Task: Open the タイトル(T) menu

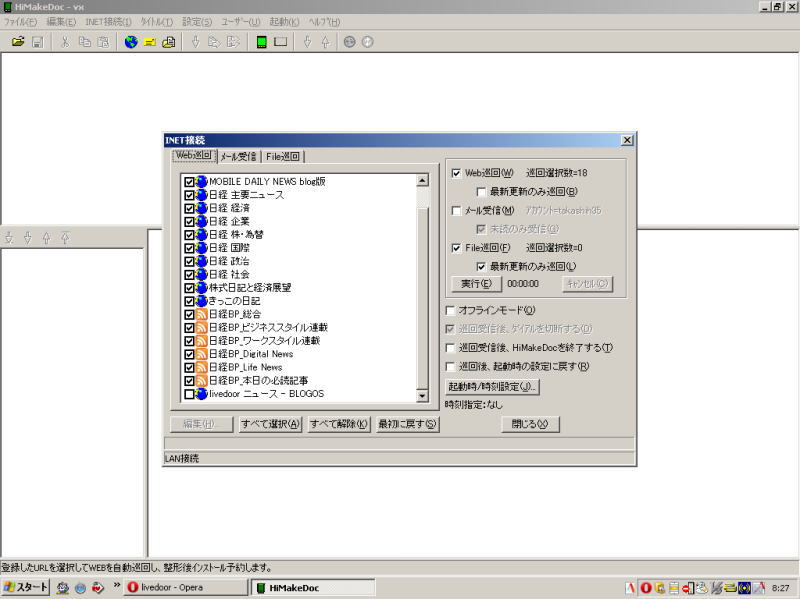Action: coord(157,22)
